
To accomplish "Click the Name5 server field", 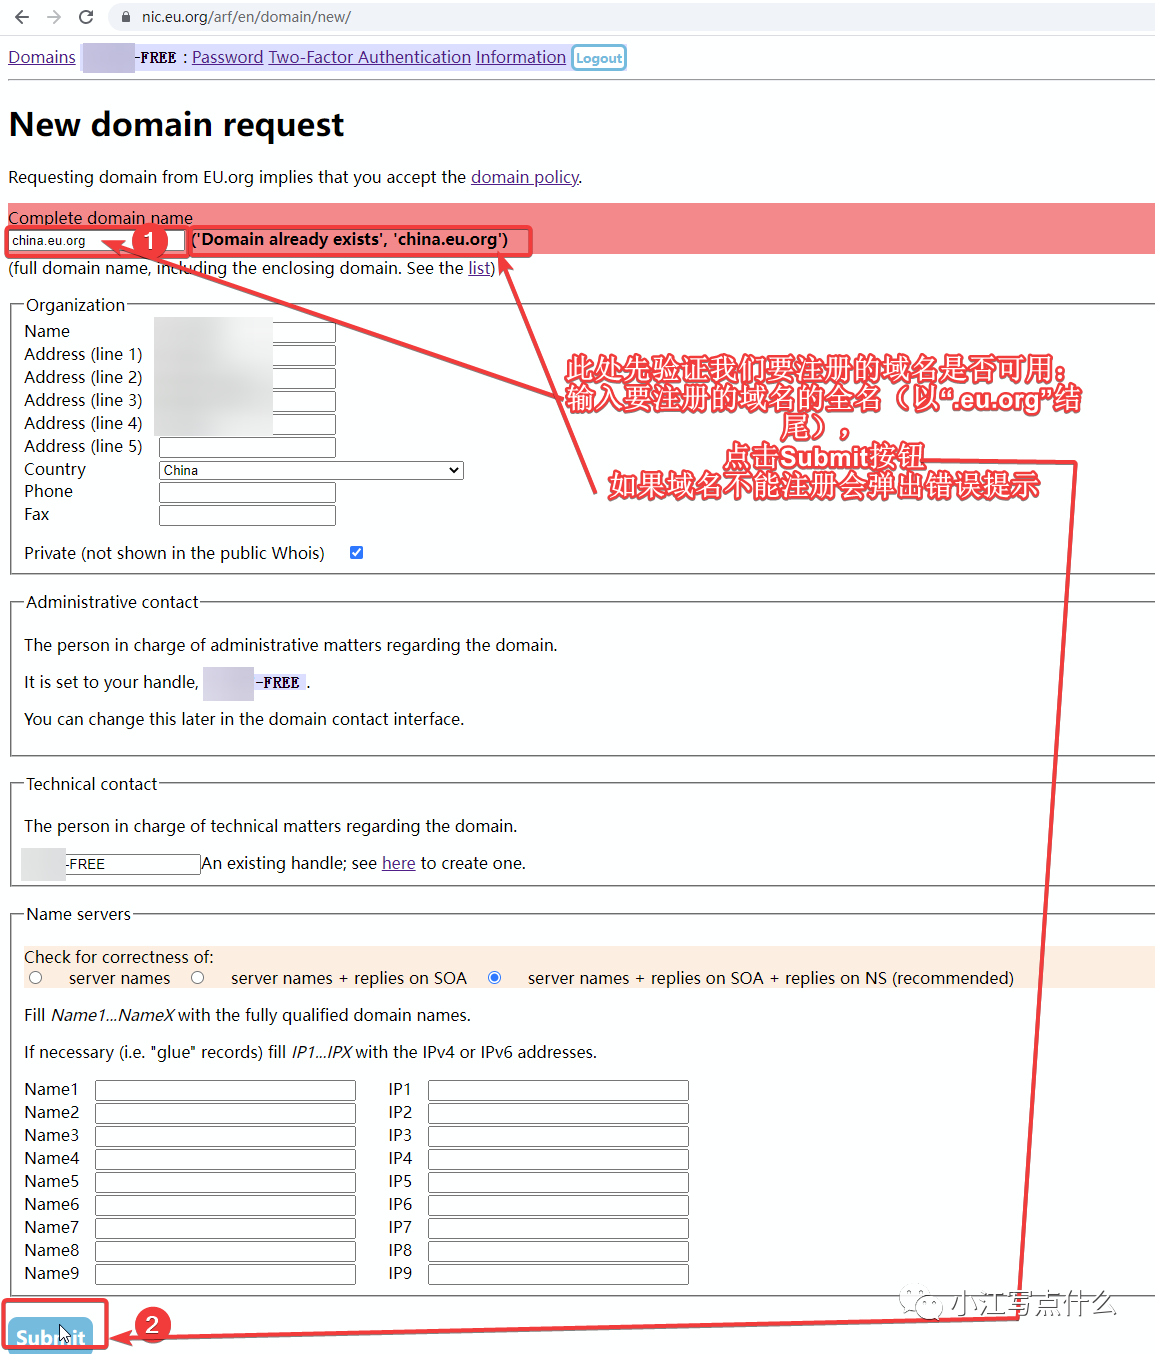I will point(225,1182).
